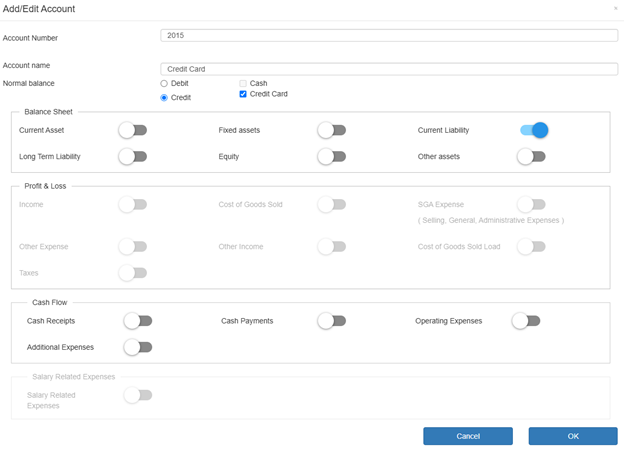Select the Credit radio button
624x453 pixels.
(164, 98)
